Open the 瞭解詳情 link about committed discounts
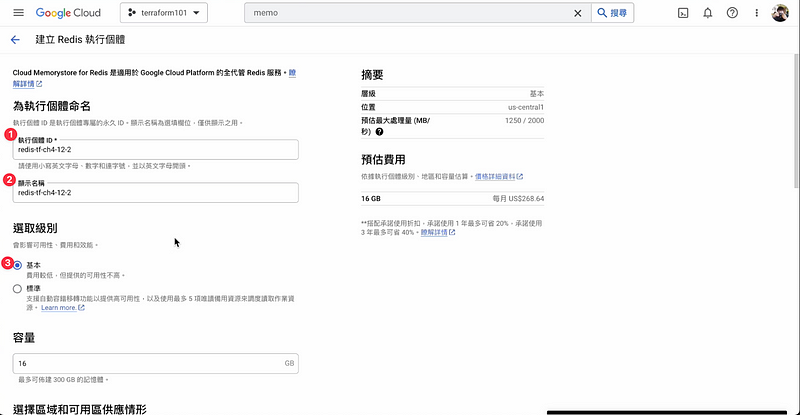This screenshot has height=415, width=800. click(438, 232)
